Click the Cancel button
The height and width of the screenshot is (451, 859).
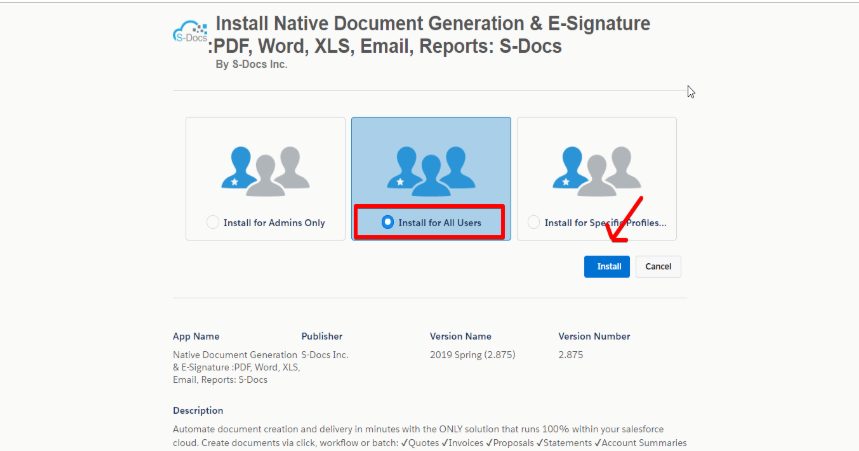[x=658, y=266]
